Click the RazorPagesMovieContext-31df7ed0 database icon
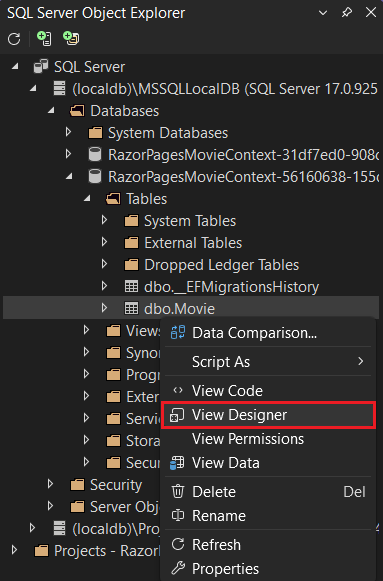The image size is (383, 581). [95, 155]
